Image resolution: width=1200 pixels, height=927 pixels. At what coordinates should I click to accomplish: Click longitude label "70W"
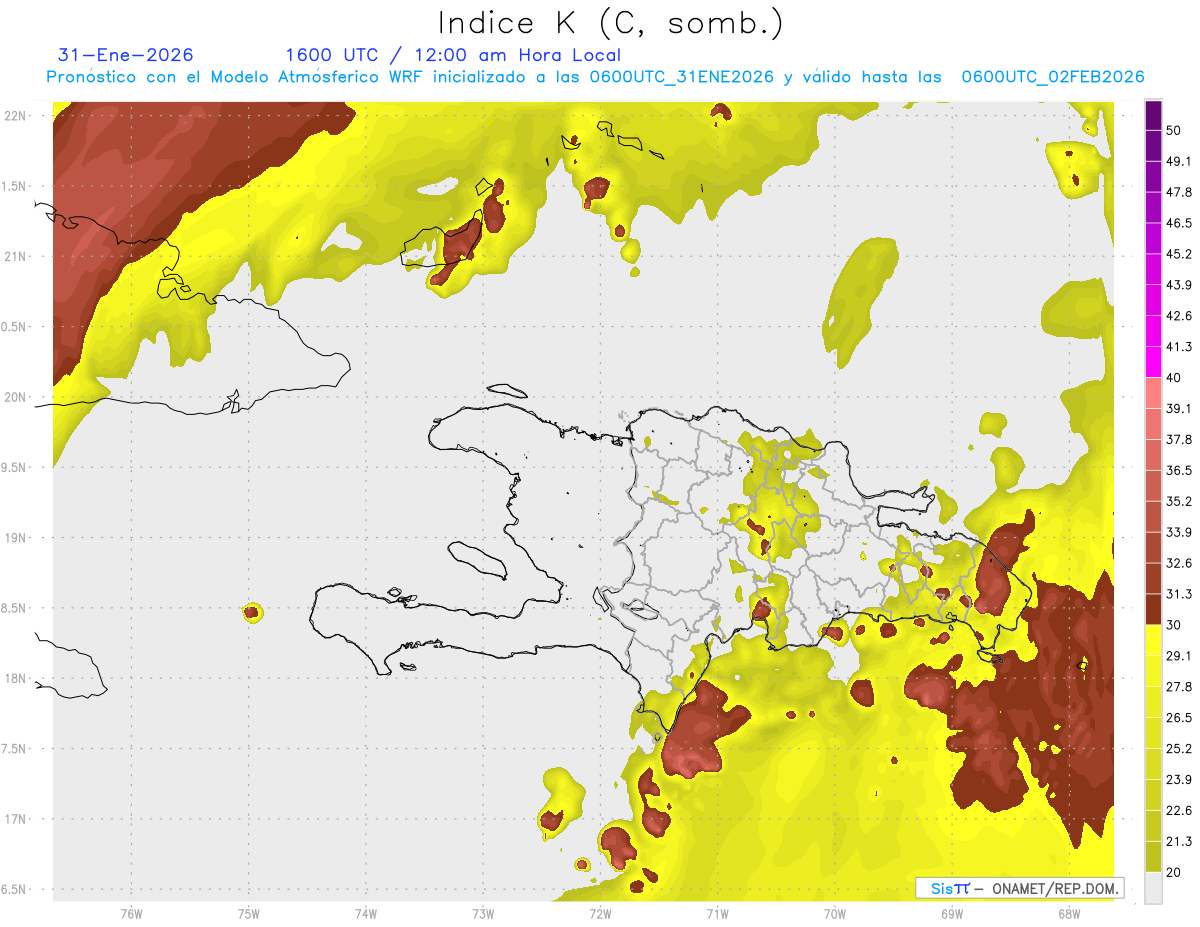point(835,914)
